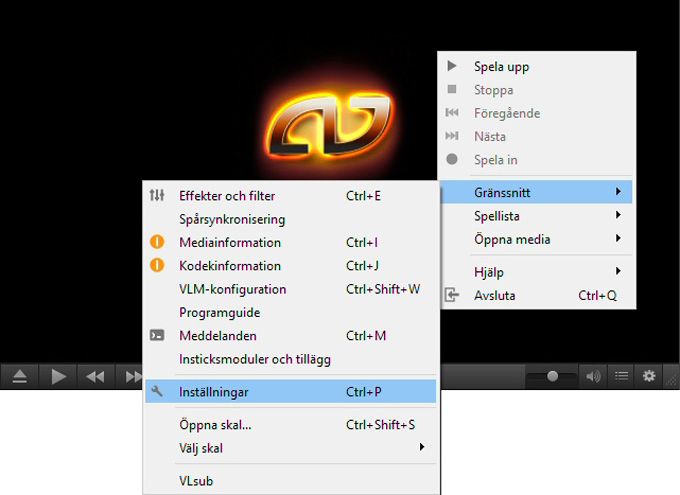Open the playlist via the list icon
Screen dimensions: 680x495
click(621, 376)
